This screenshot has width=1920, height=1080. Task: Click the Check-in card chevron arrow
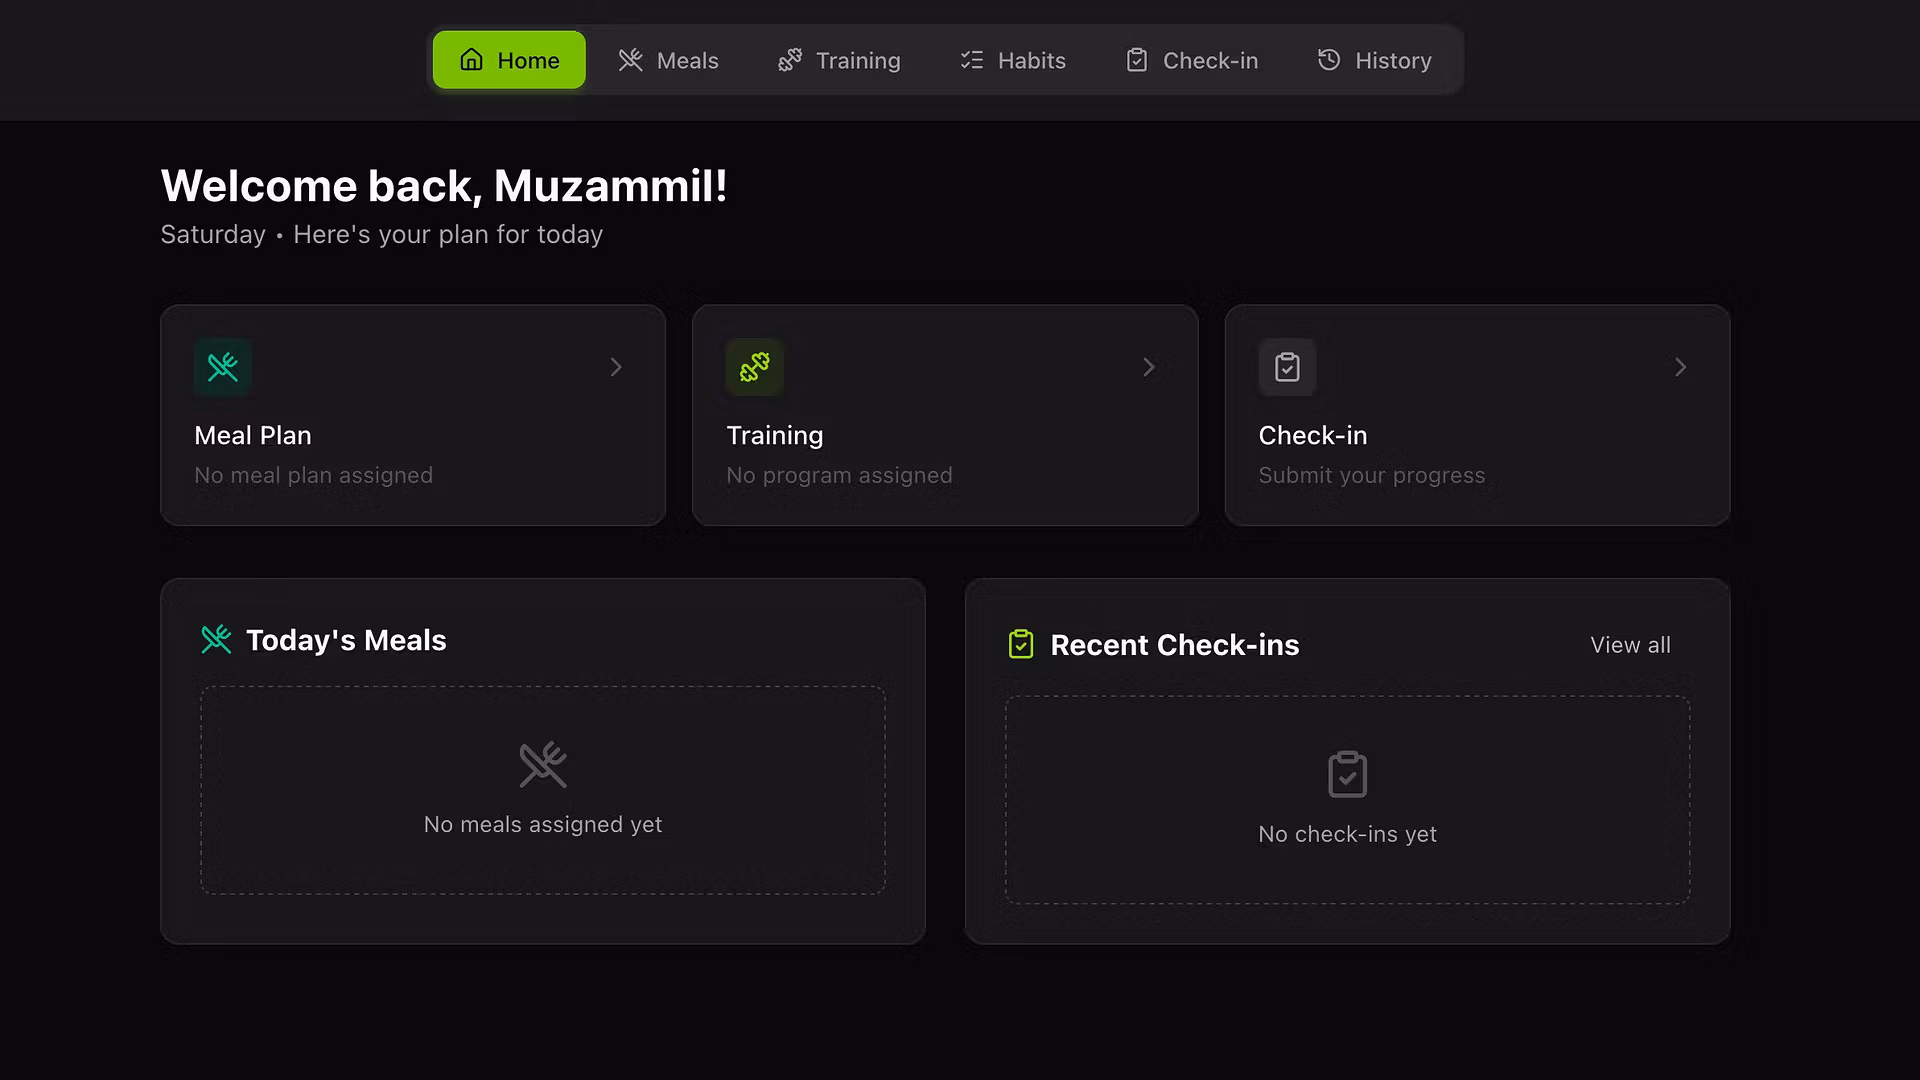coord(1680,367)
